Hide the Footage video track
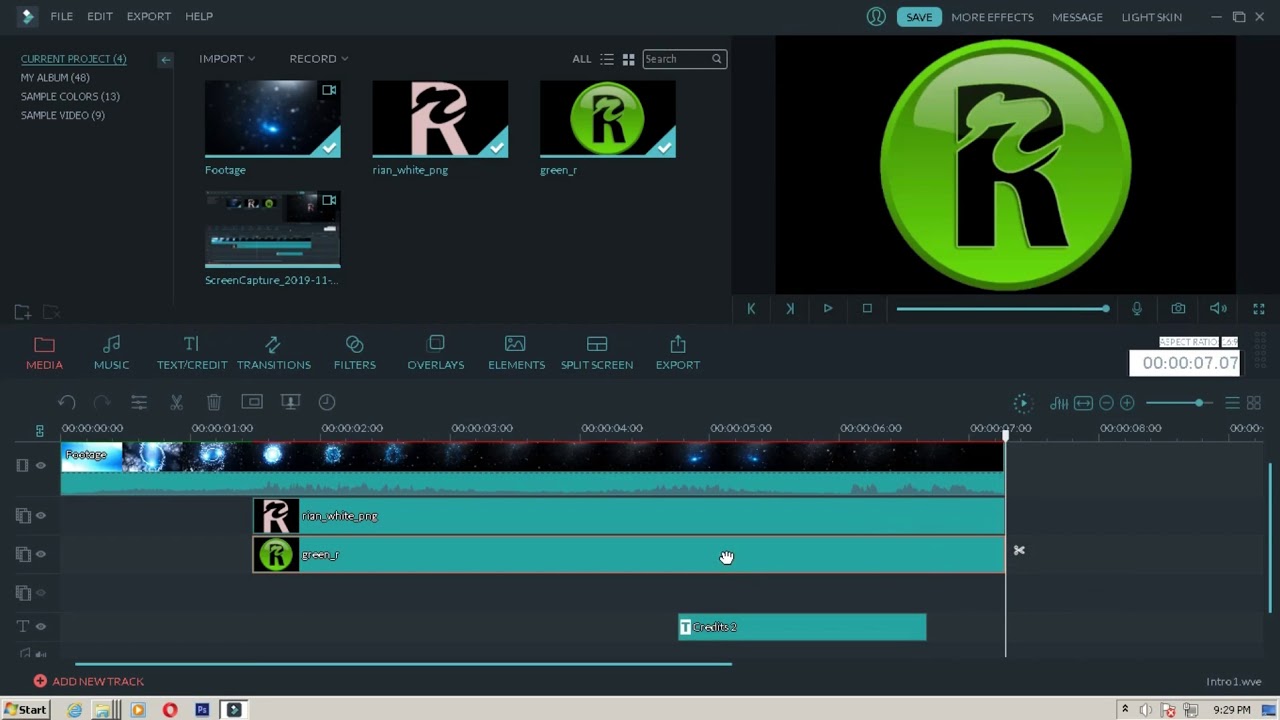The width and height of the screenshot is (1280, 720). coord(41,465)
